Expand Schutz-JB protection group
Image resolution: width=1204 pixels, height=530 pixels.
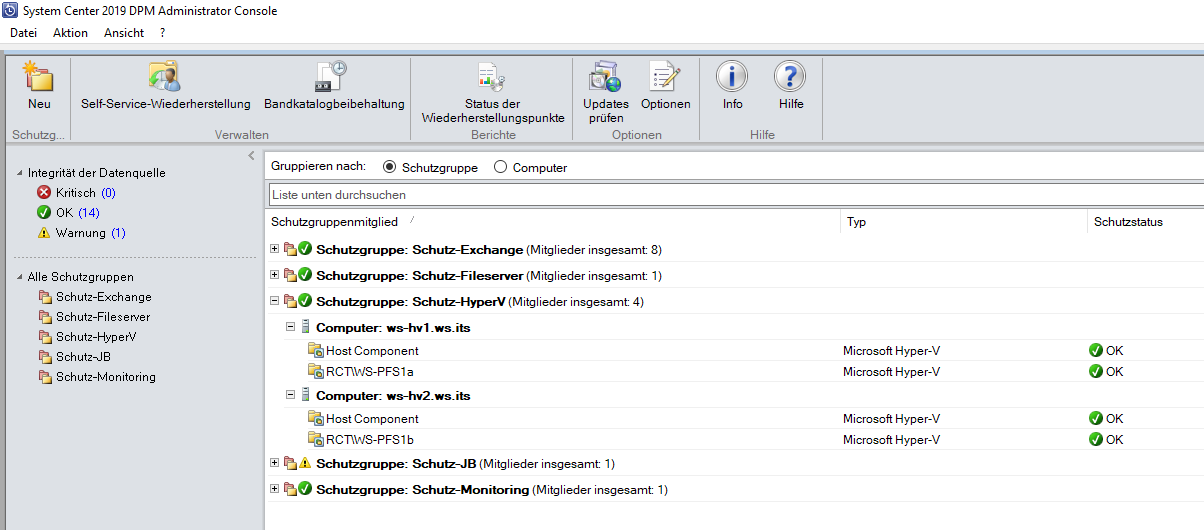275,462
